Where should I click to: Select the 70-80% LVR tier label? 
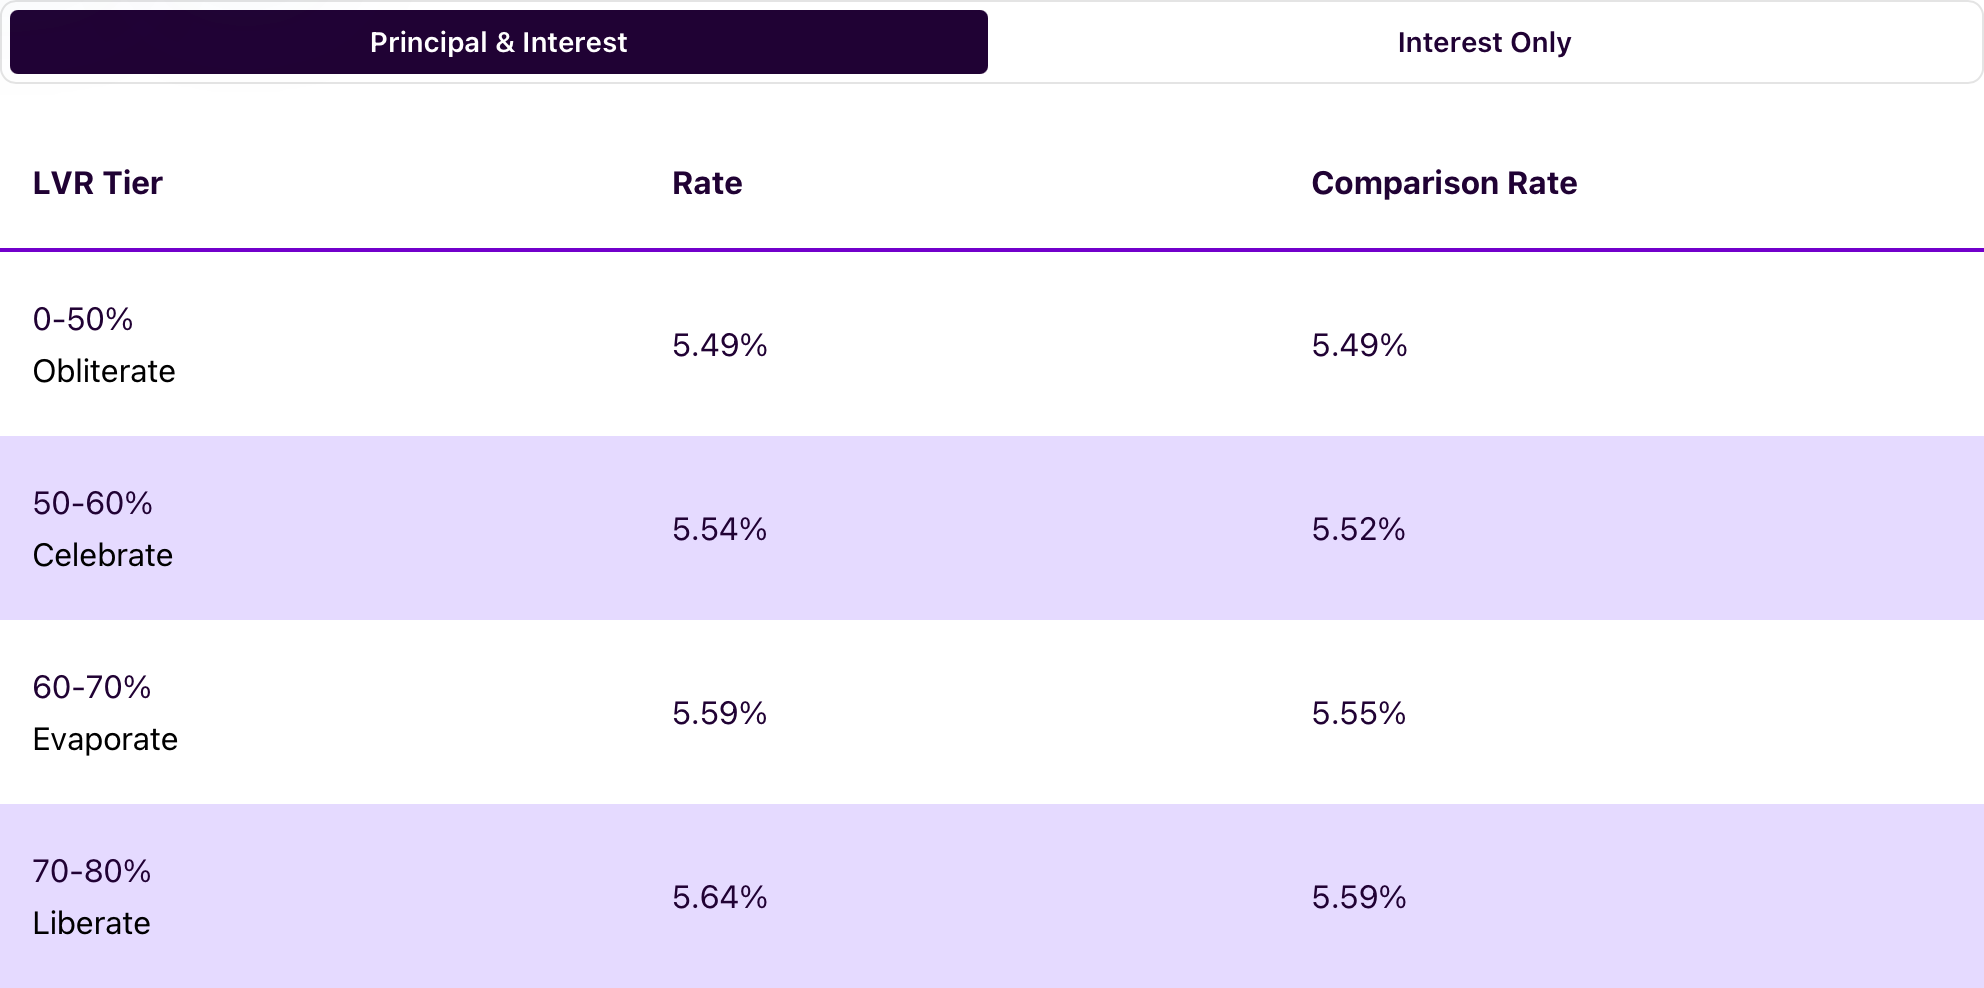tap(92, 871)
